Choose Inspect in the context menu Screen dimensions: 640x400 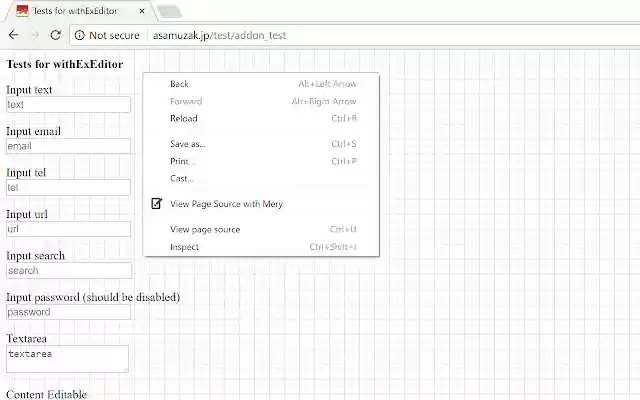[261, 247]
